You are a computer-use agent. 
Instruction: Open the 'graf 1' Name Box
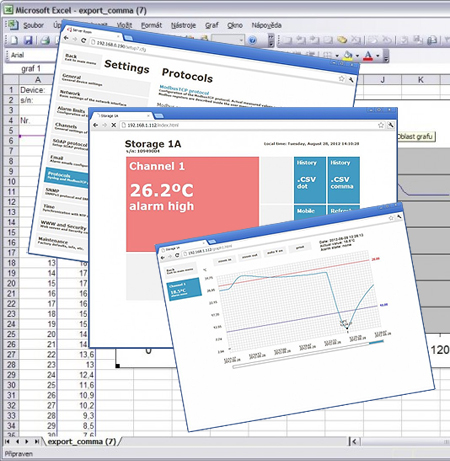[x=31, y=69]
